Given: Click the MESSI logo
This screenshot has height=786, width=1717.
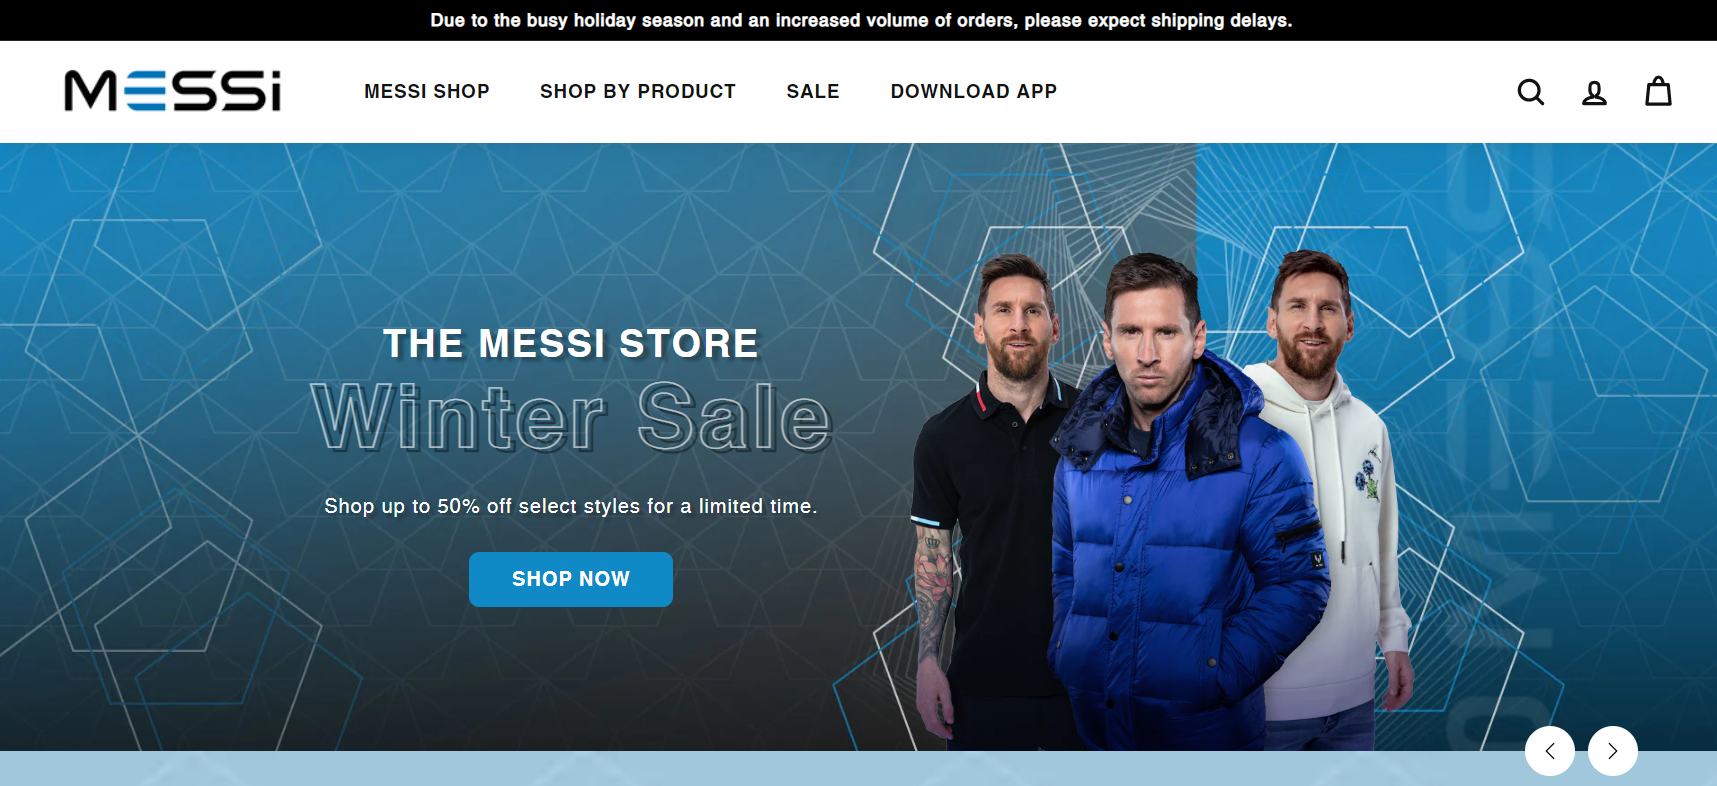Looking at the screenshot, I should click(173, 91).
